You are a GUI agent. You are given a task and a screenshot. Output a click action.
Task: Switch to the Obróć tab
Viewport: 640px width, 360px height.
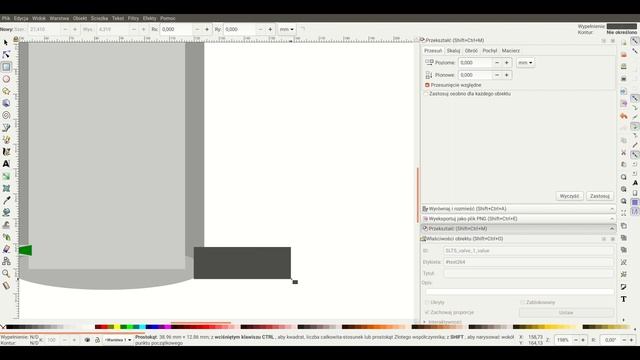pyautogui.click(x=471, y=51)
